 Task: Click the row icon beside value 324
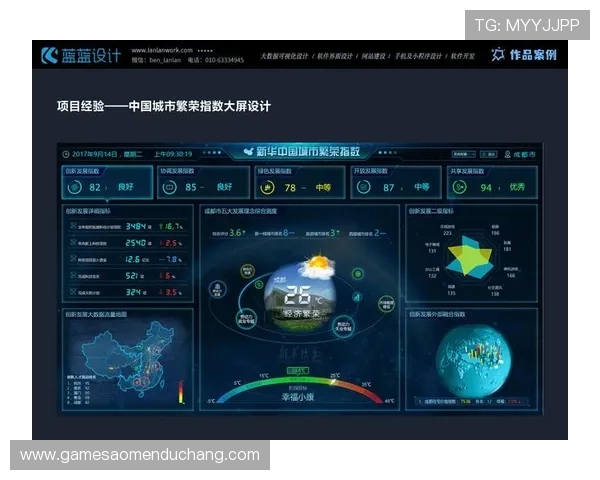coord(73,292)
